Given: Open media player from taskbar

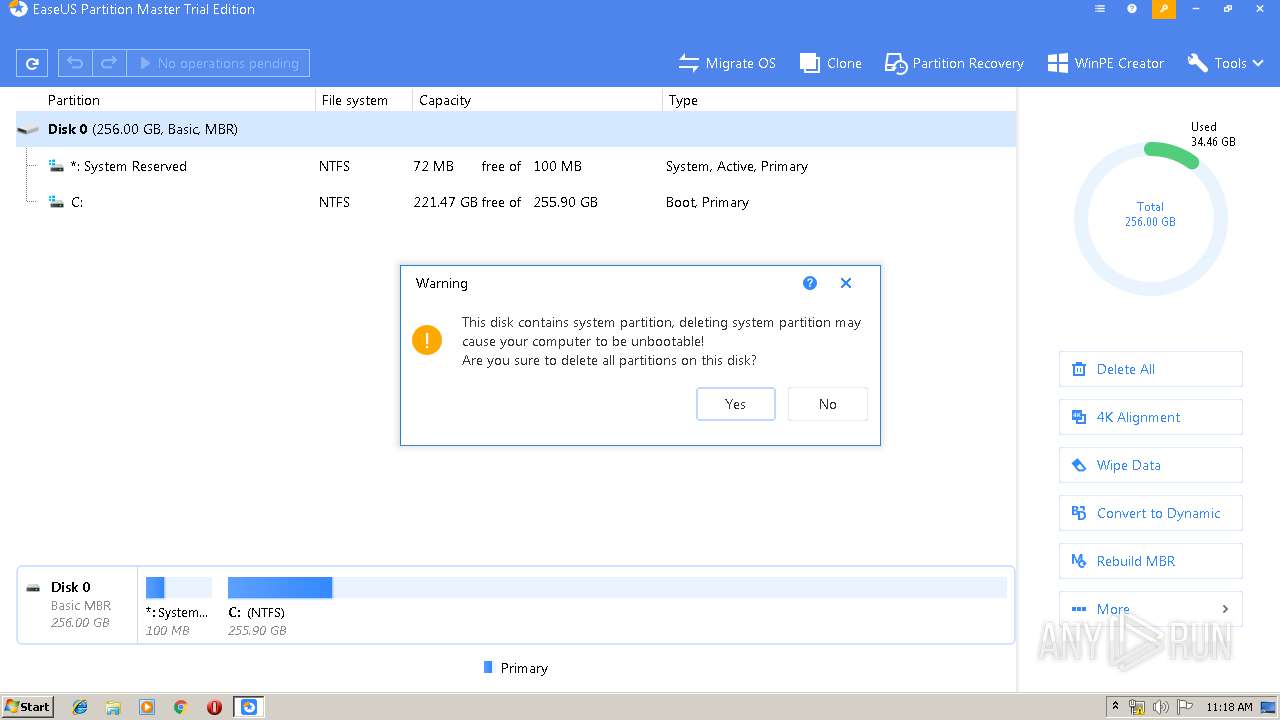Looking at the screenshot, I should pos(147,707).
